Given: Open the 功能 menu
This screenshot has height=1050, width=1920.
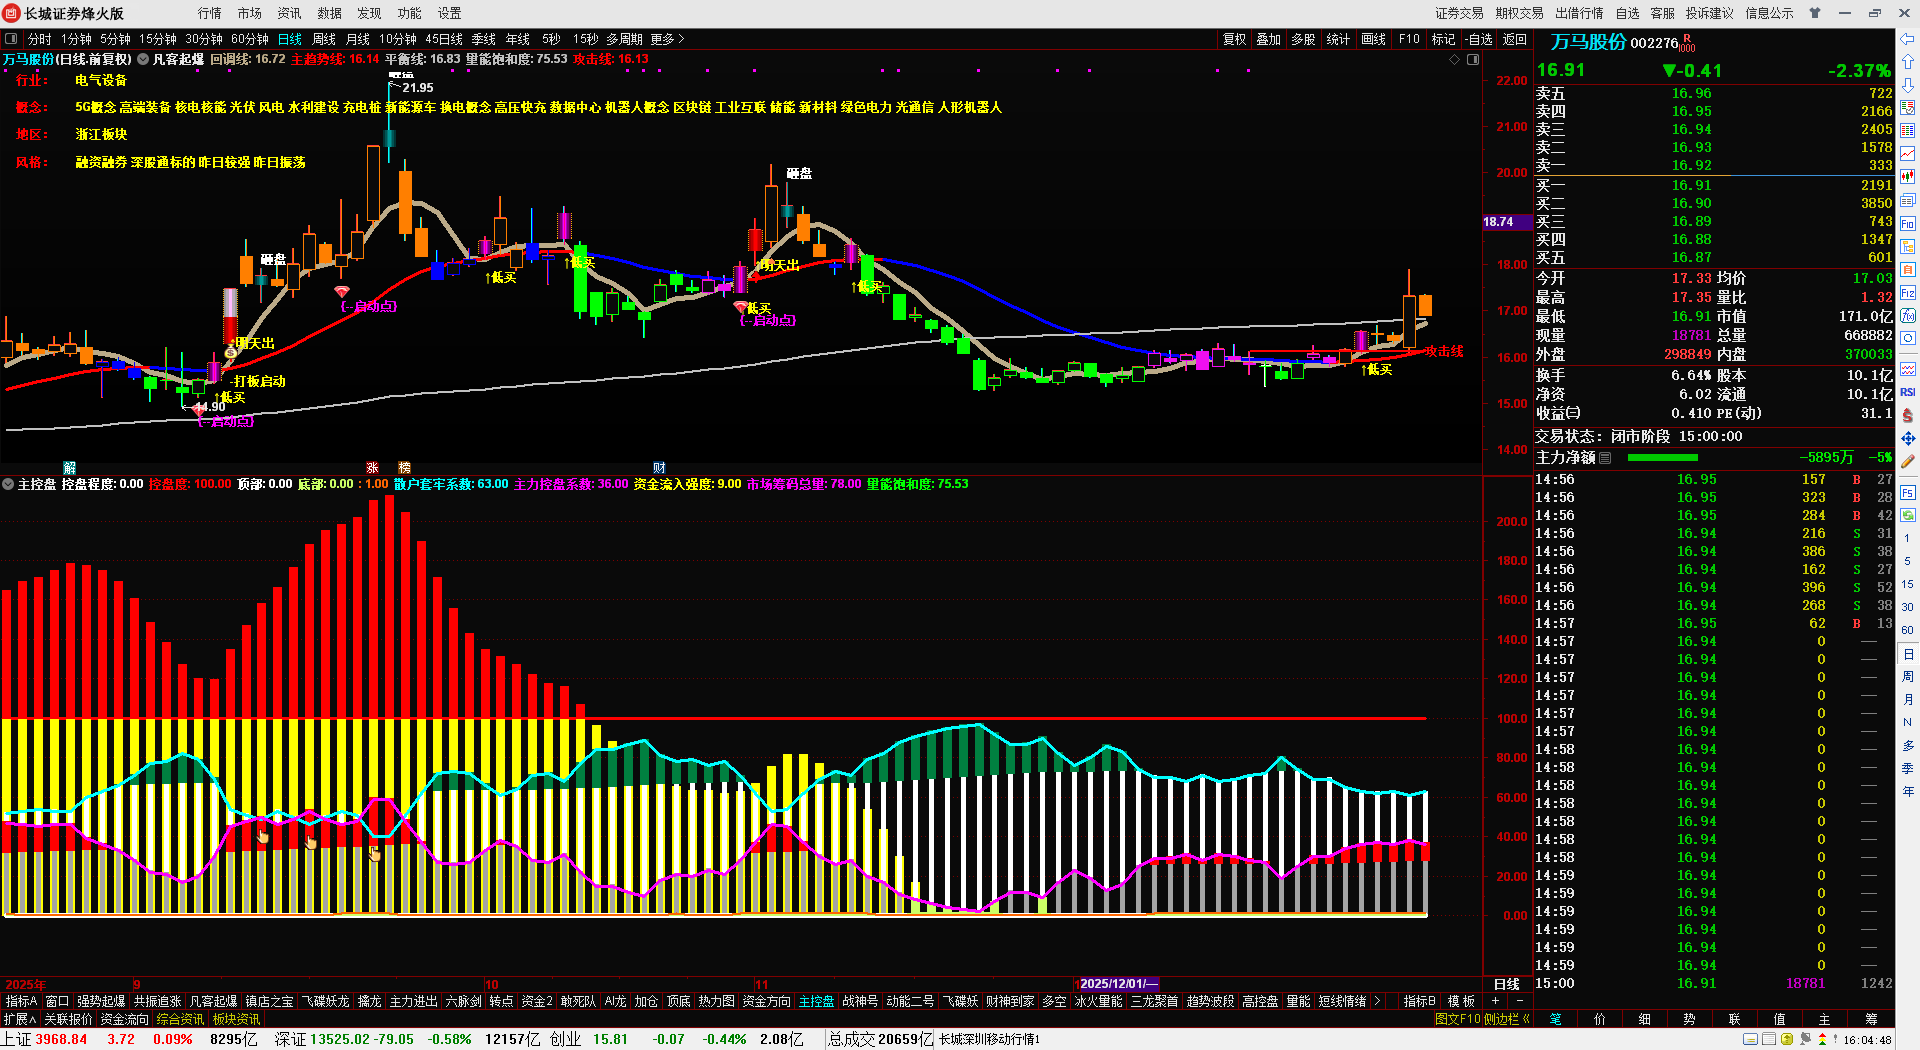Looking at the screenshot, I should (x=410, y=13).
